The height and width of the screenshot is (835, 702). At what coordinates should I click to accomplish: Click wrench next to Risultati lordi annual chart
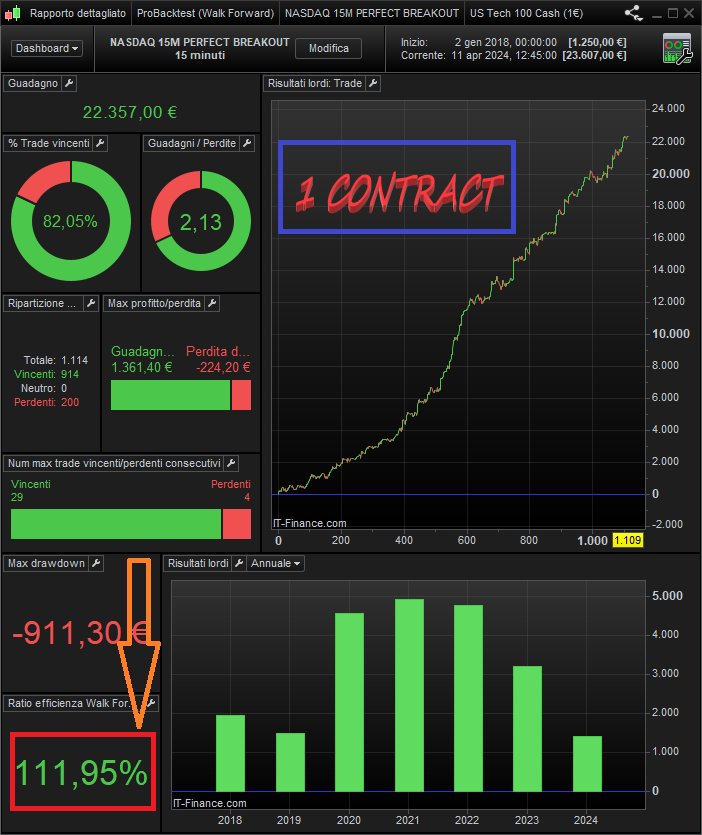click(239, 563)
